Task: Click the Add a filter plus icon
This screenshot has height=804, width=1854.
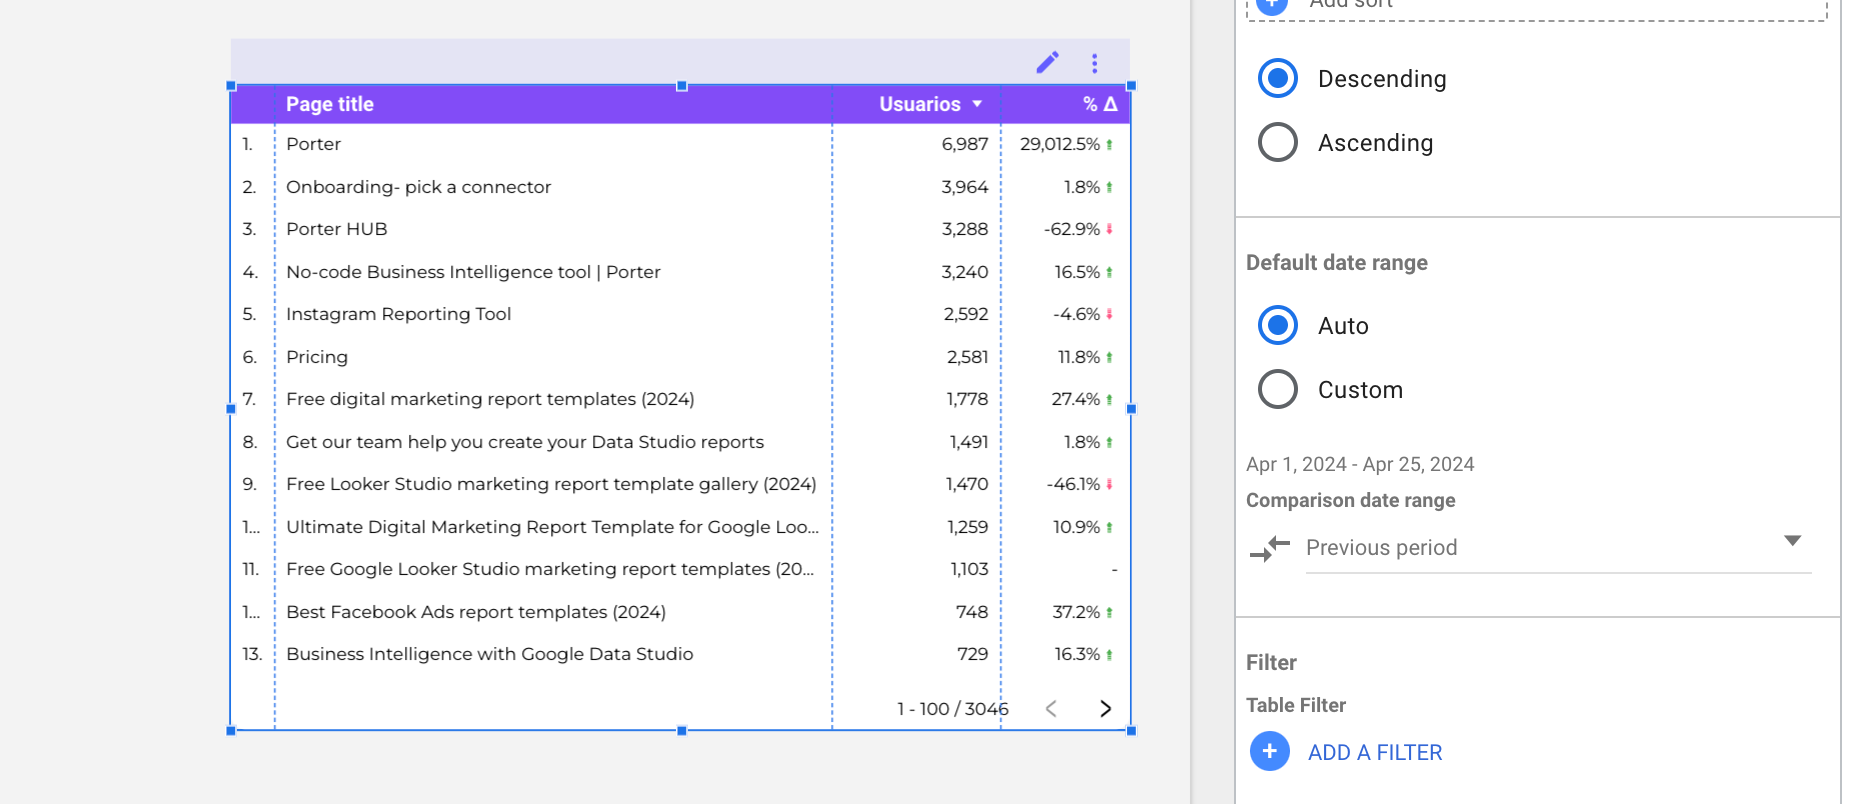Action: [1270, 751]
